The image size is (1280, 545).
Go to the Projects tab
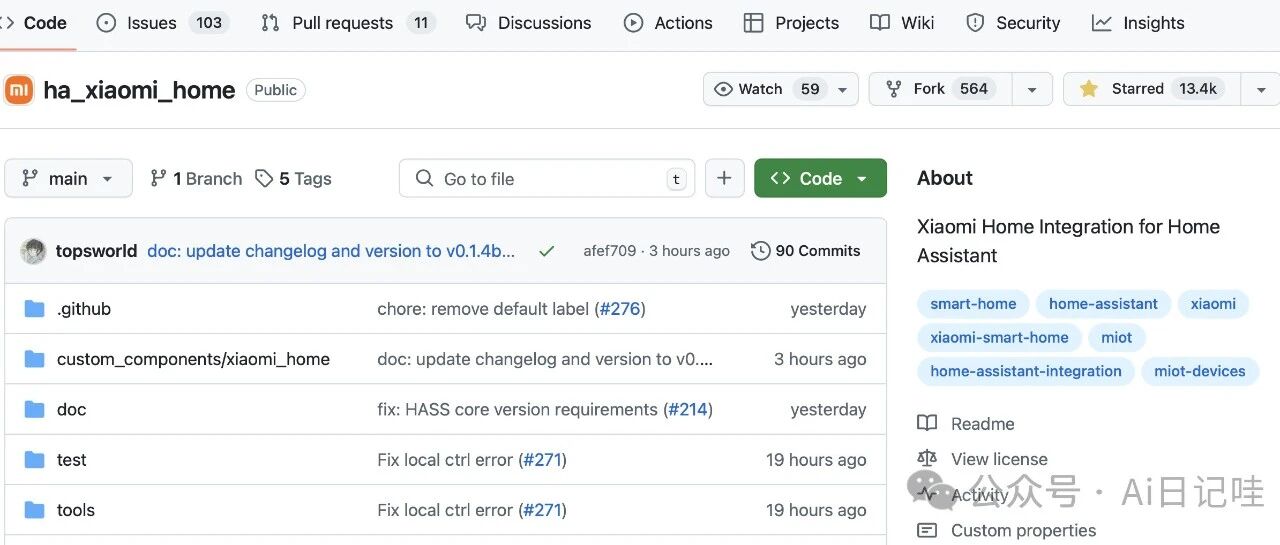[x=791, y=23]
